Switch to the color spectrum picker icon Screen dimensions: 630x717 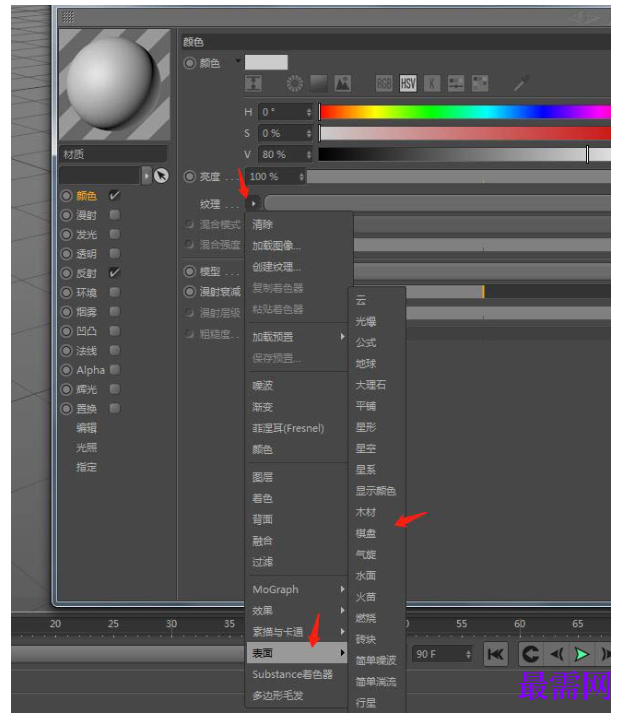click(x=319, y=84)
